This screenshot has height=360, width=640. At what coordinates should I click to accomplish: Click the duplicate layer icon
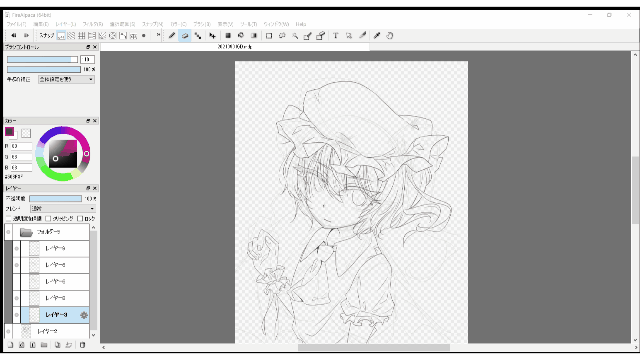(x=58, y=345)
